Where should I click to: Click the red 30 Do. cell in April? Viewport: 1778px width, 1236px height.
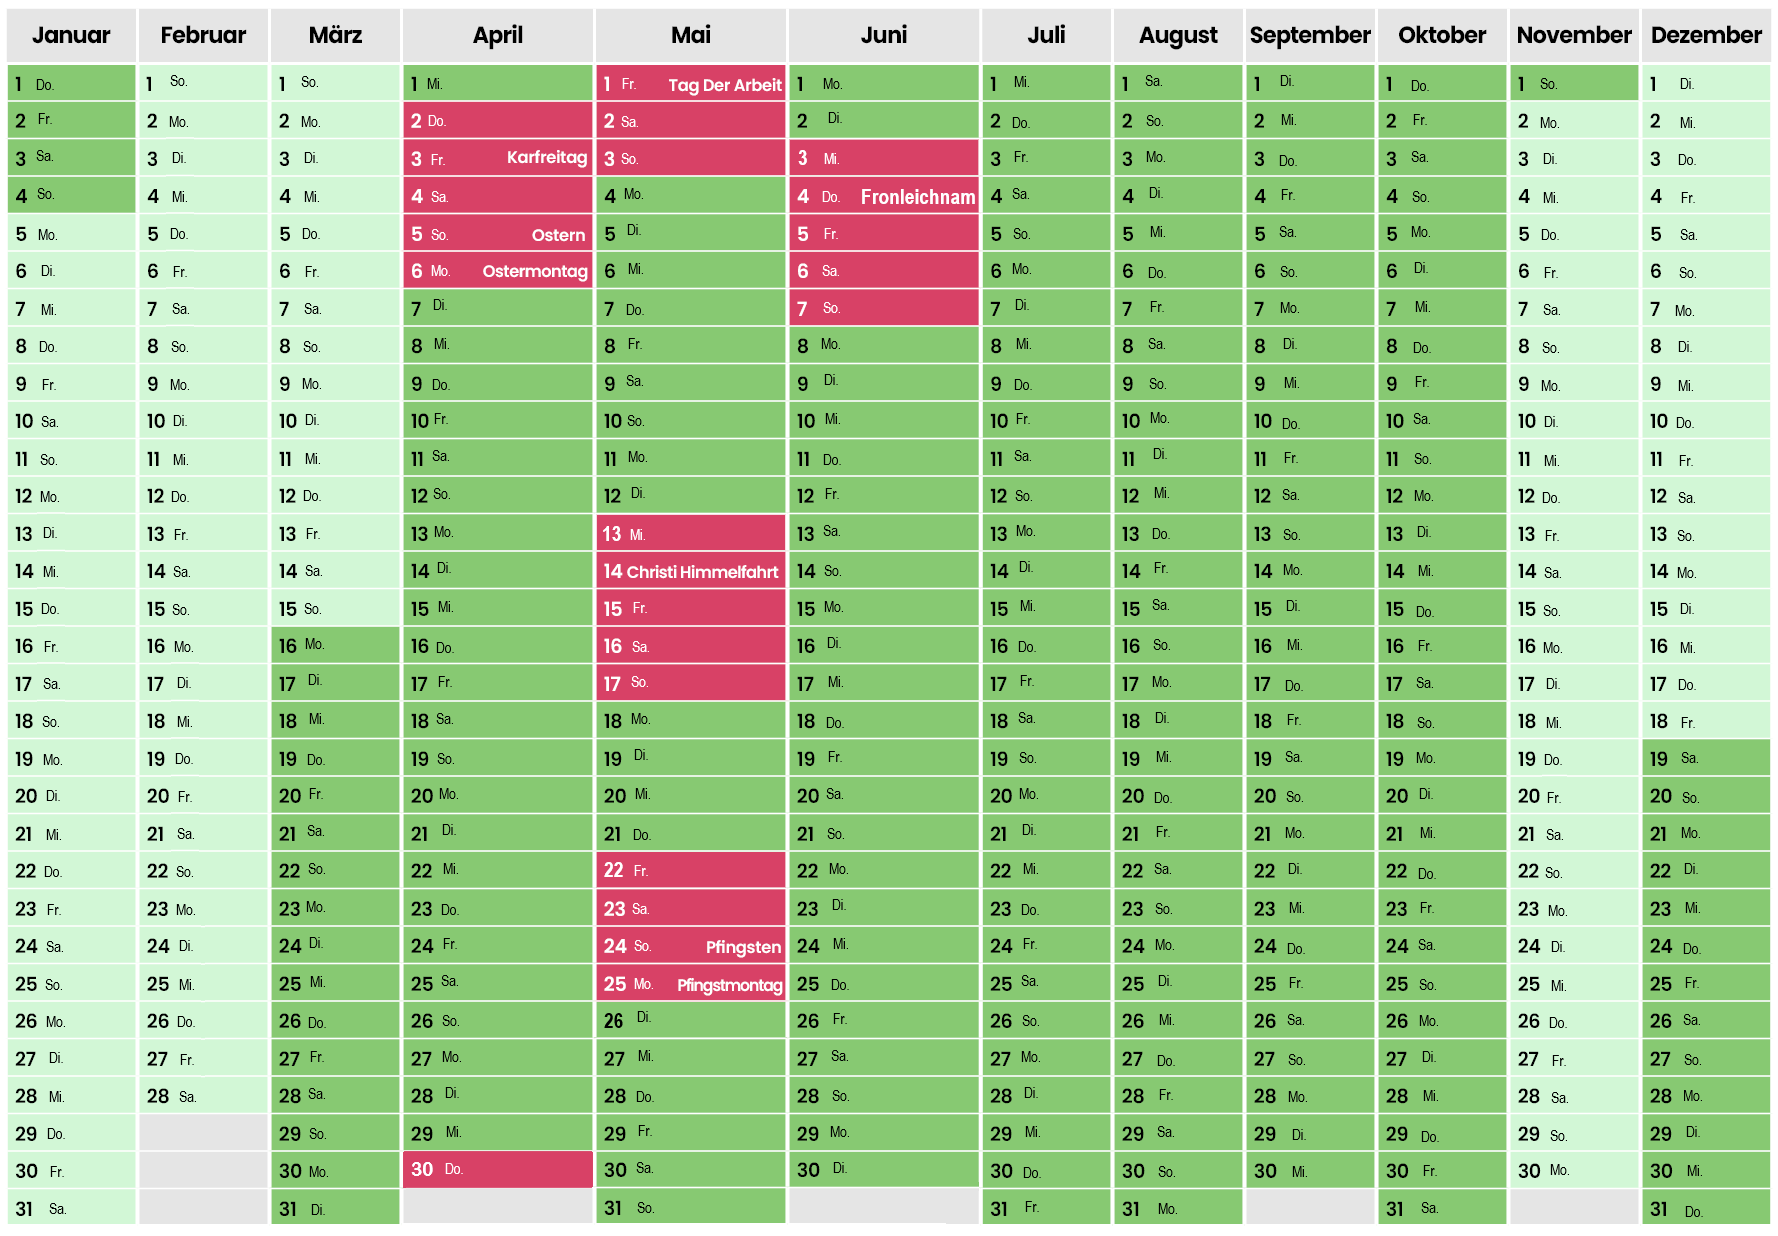[x=498, y=1169]
